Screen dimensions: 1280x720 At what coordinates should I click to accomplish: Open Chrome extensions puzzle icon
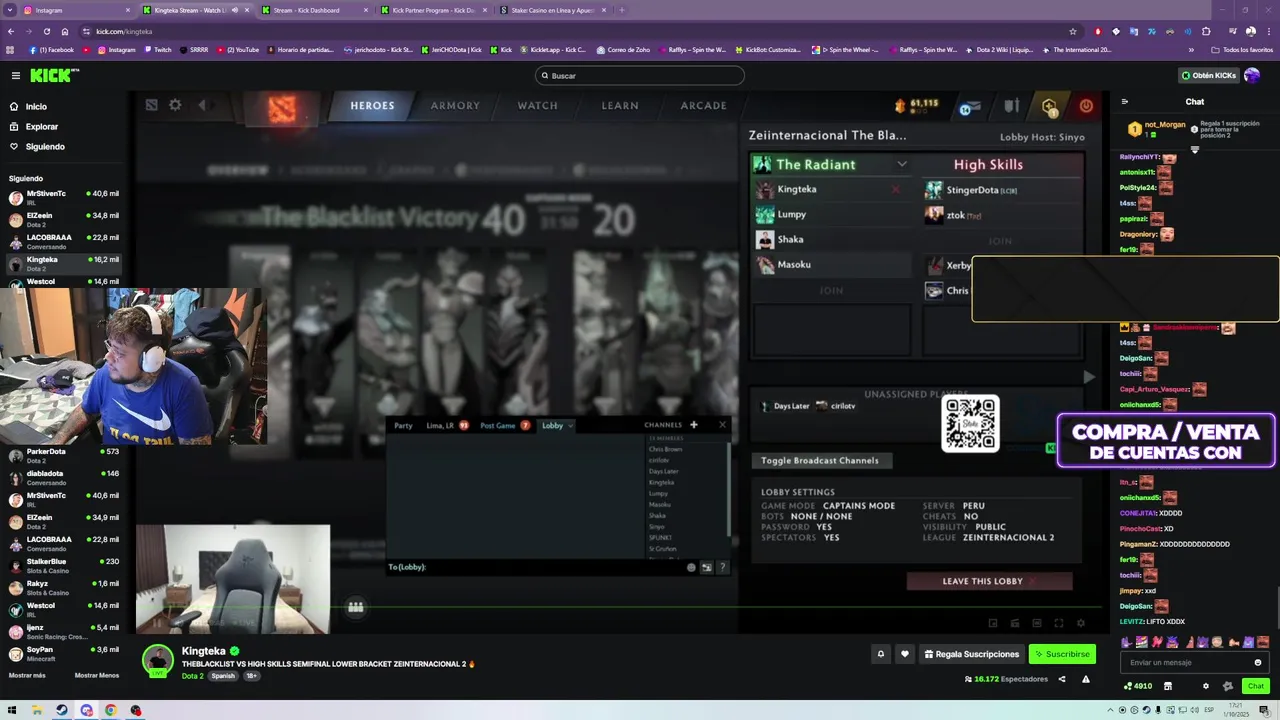(1206, 31)
